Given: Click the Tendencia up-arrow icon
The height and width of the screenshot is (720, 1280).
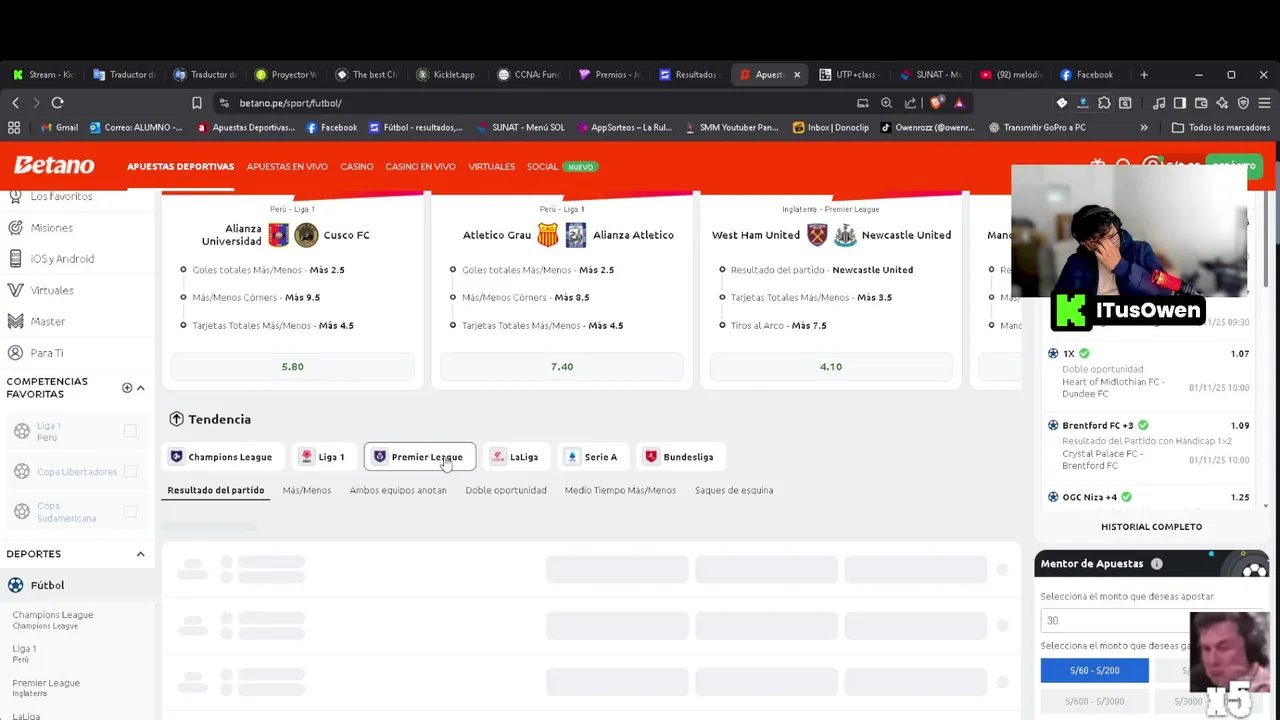Looking at the screenshot, I should (x=176, y=419).
